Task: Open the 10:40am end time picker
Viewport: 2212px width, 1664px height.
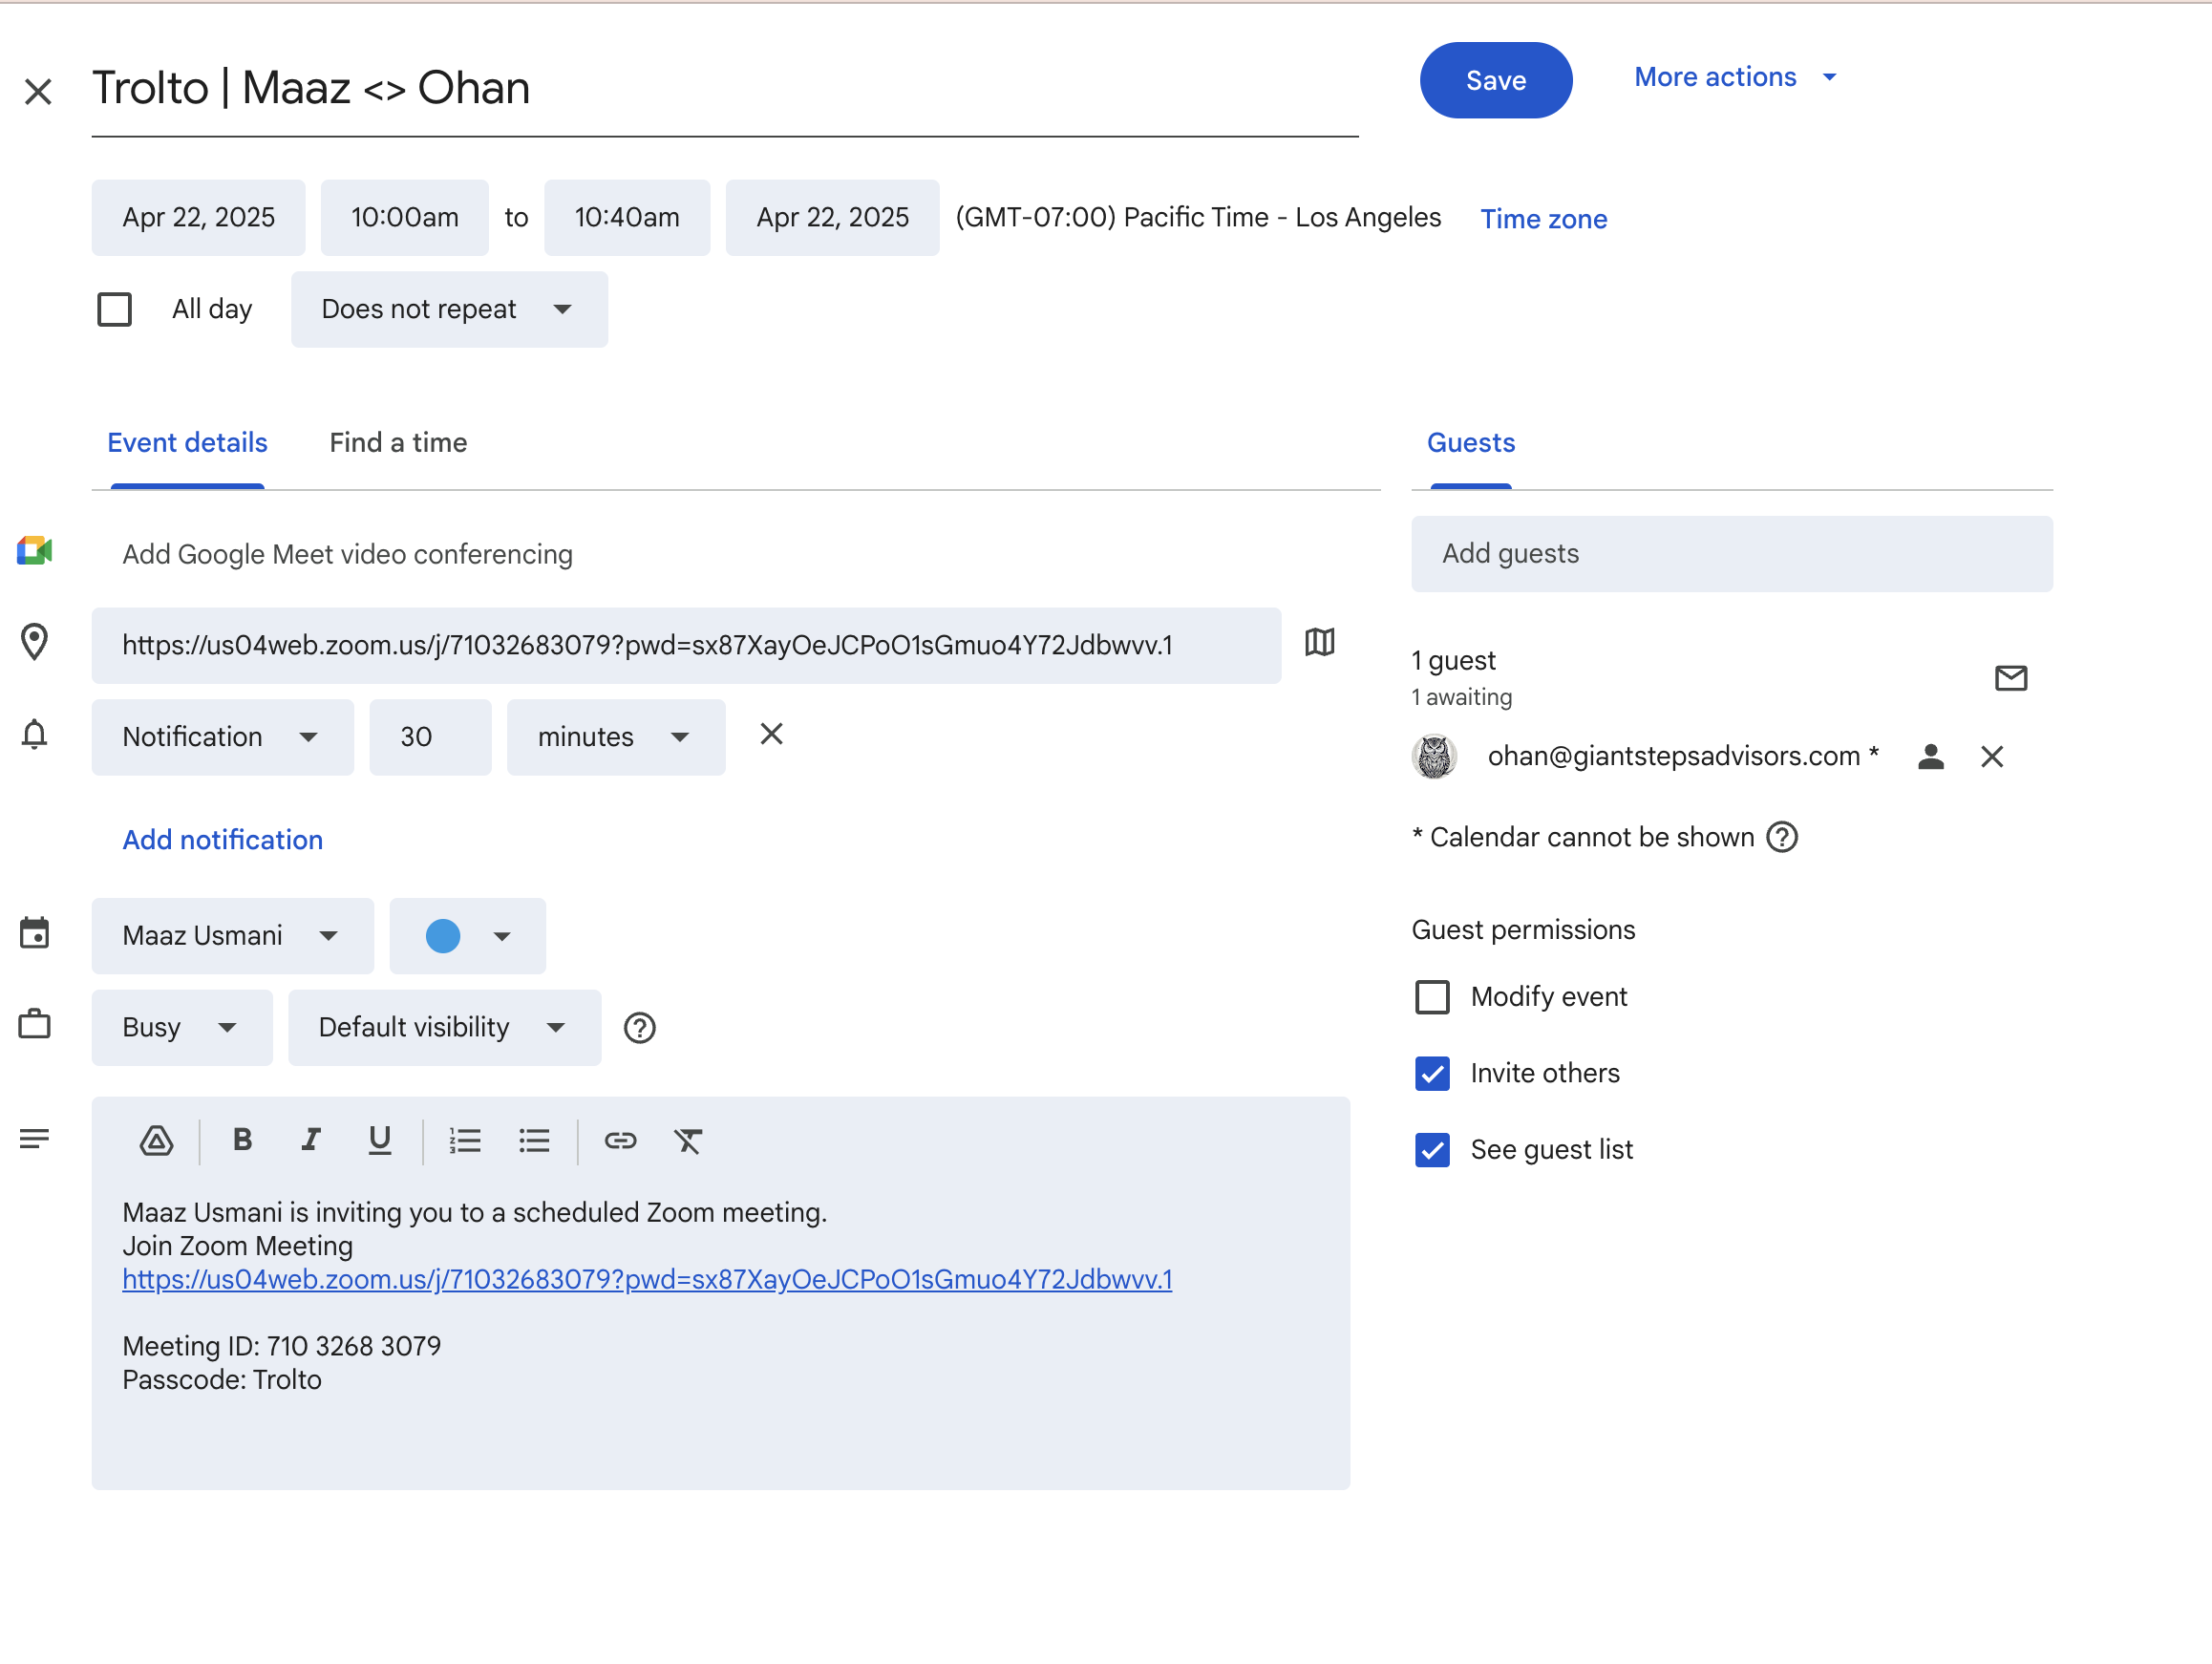Action: point(627,218)
